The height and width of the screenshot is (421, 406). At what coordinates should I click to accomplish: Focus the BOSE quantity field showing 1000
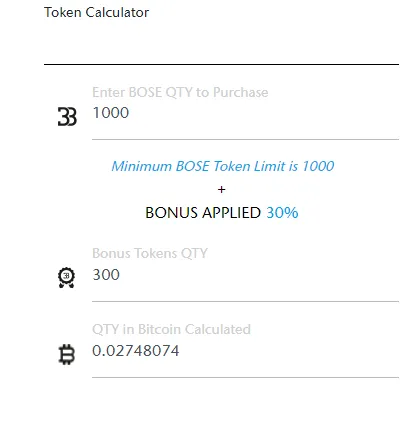245,113
